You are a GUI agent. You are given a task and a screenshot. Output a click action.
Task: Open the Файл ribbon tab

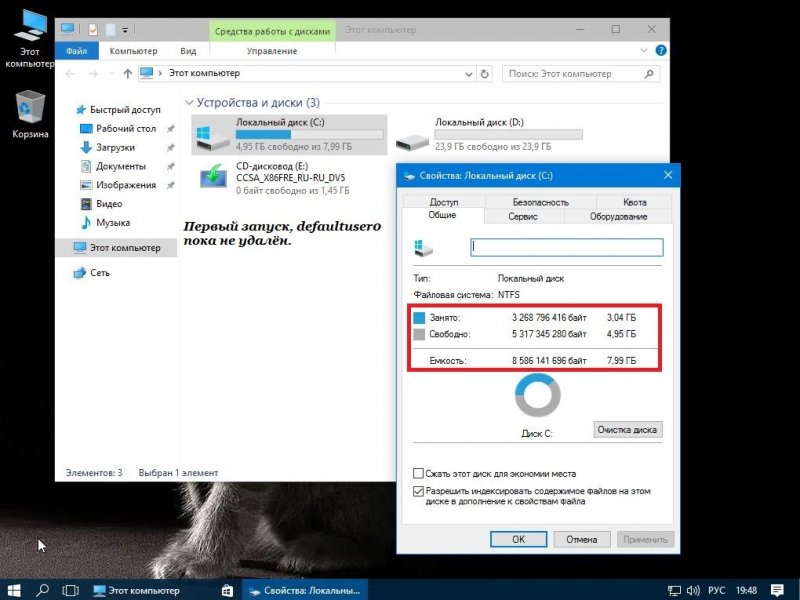point(77,51)
